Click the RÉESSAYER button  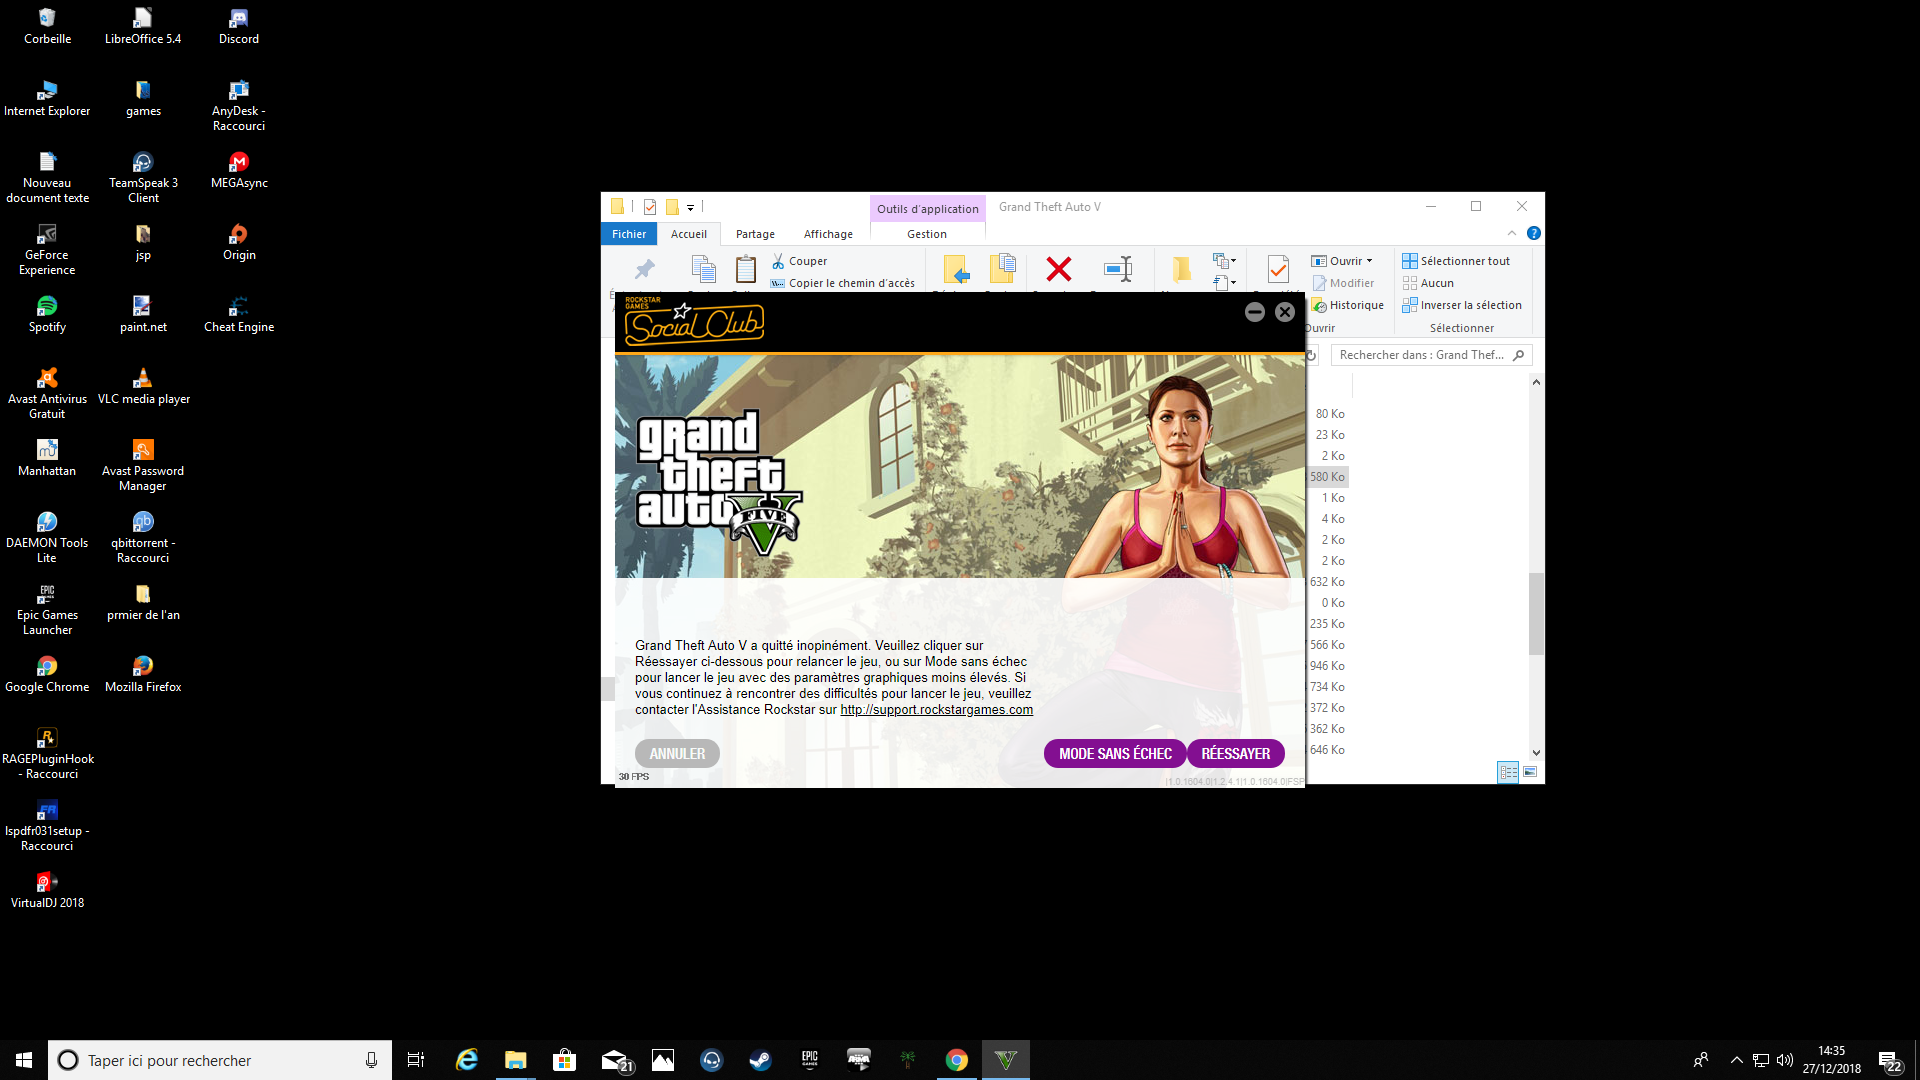coord(1235,754)
